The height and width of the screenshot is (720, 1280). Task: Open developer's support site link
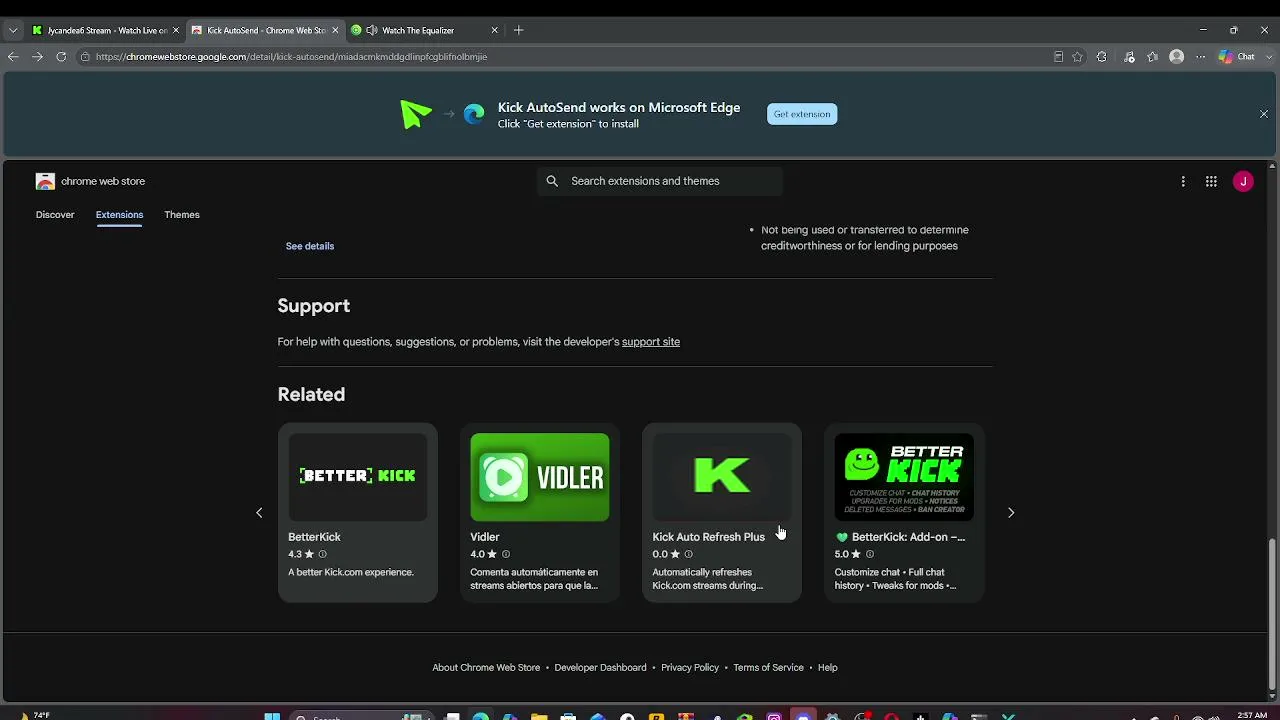651,342
